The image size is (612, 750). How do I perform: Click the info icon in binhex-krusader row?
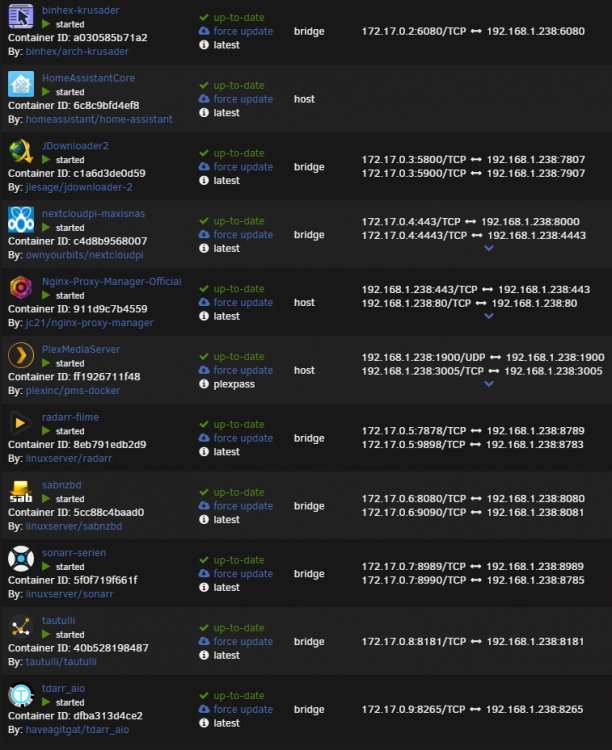point(204,45)
